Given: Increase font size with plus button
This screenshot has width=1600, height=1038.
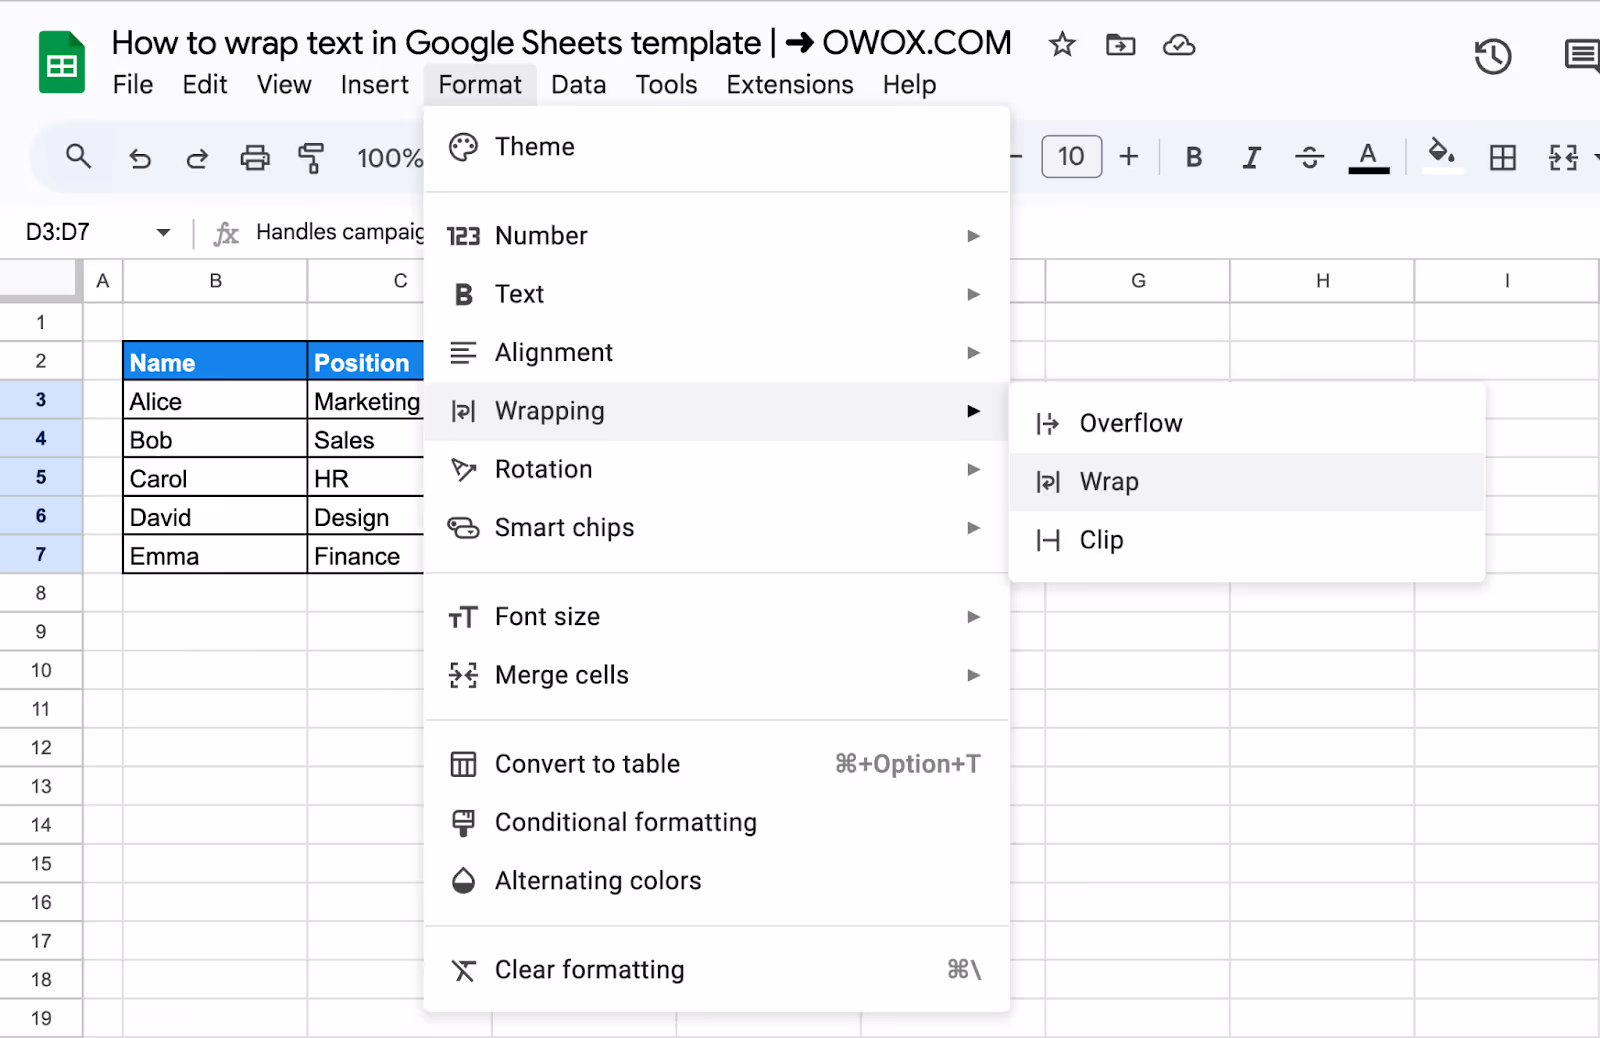Looking at the screenshot, I should 1129,157.
